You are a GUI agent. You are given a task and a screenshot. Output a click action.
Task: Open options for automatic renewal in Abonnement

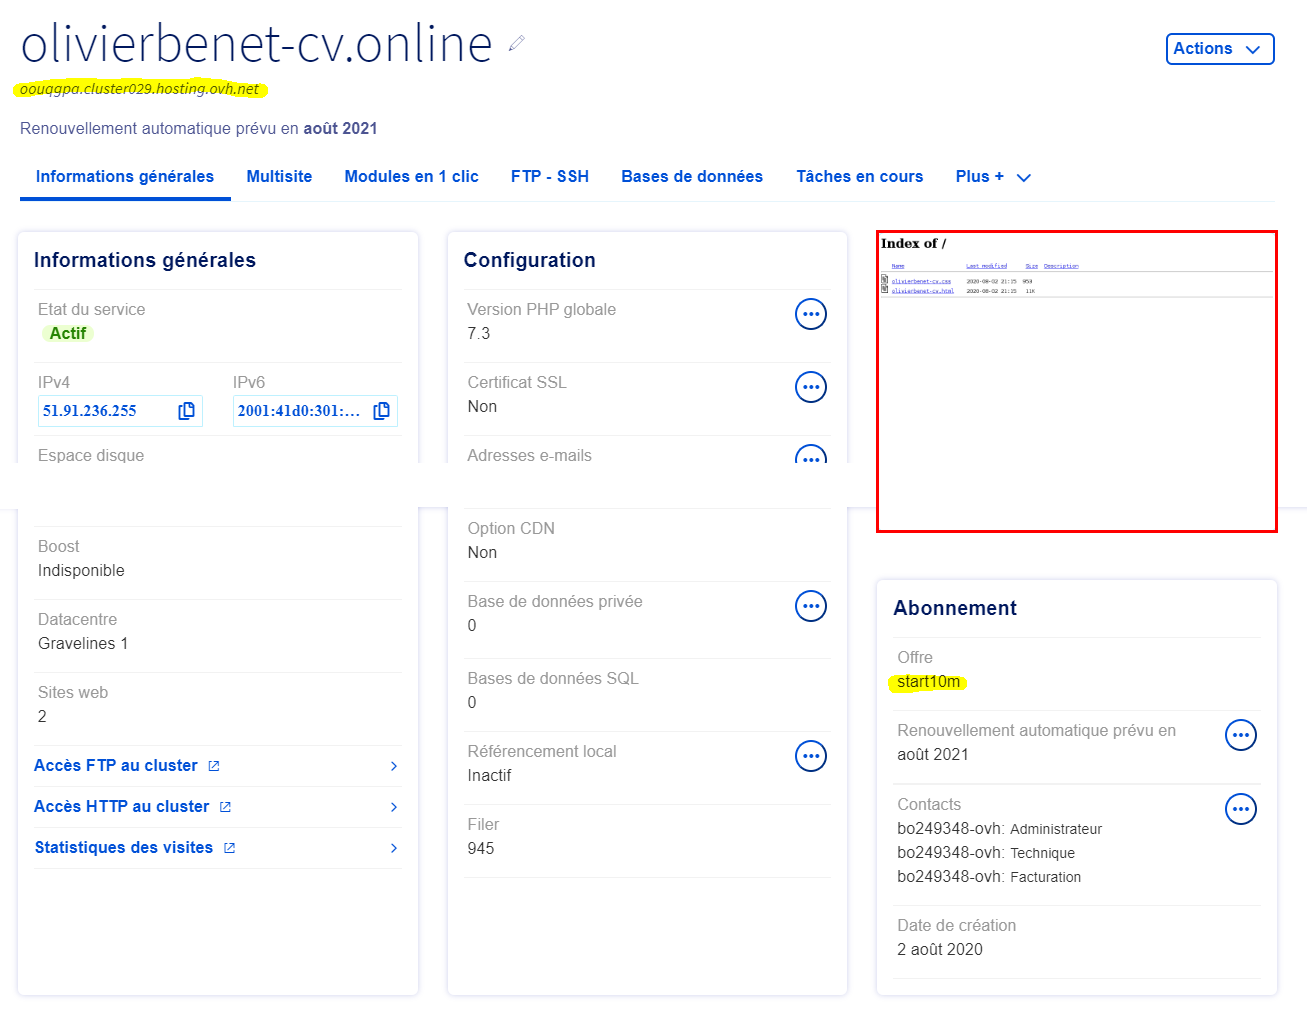pos(1240,735)
